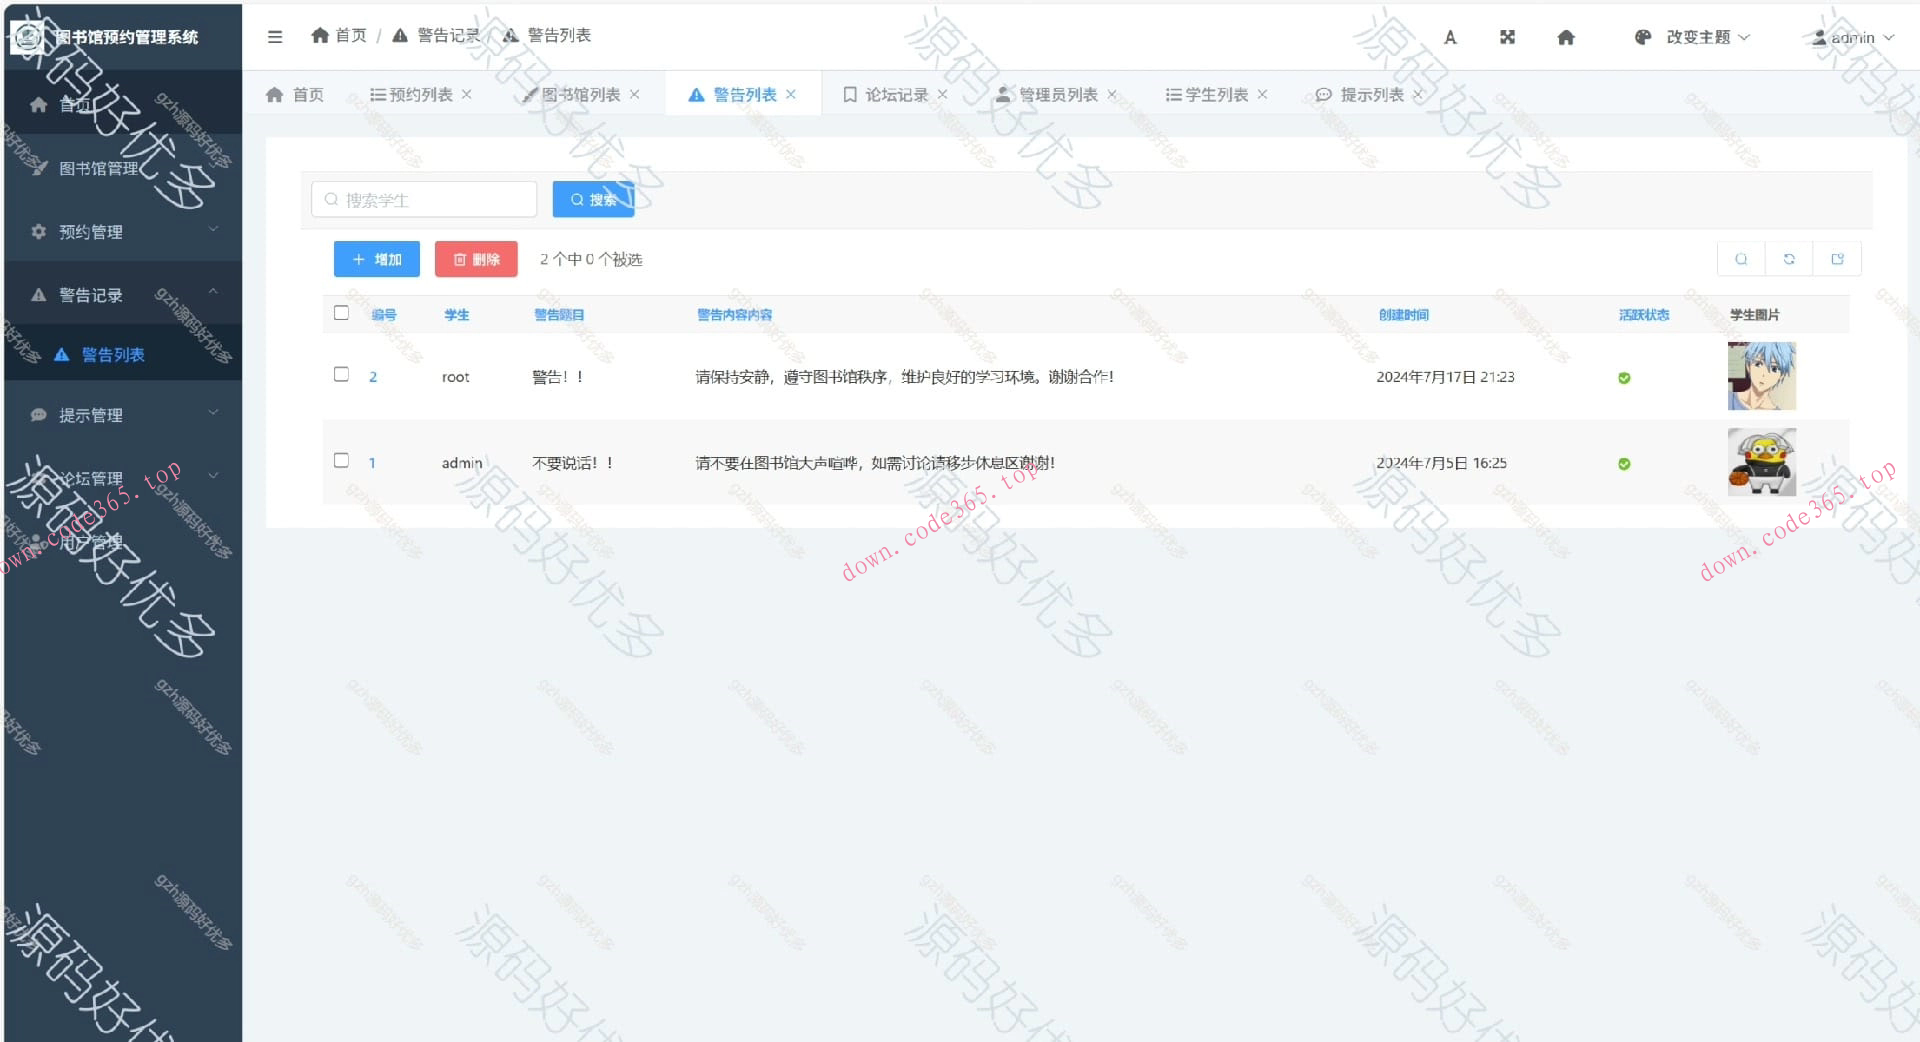Check the checkbox for warning row 2
The height and width of the screenshot is (1042, 1920).
coord(341,375)
